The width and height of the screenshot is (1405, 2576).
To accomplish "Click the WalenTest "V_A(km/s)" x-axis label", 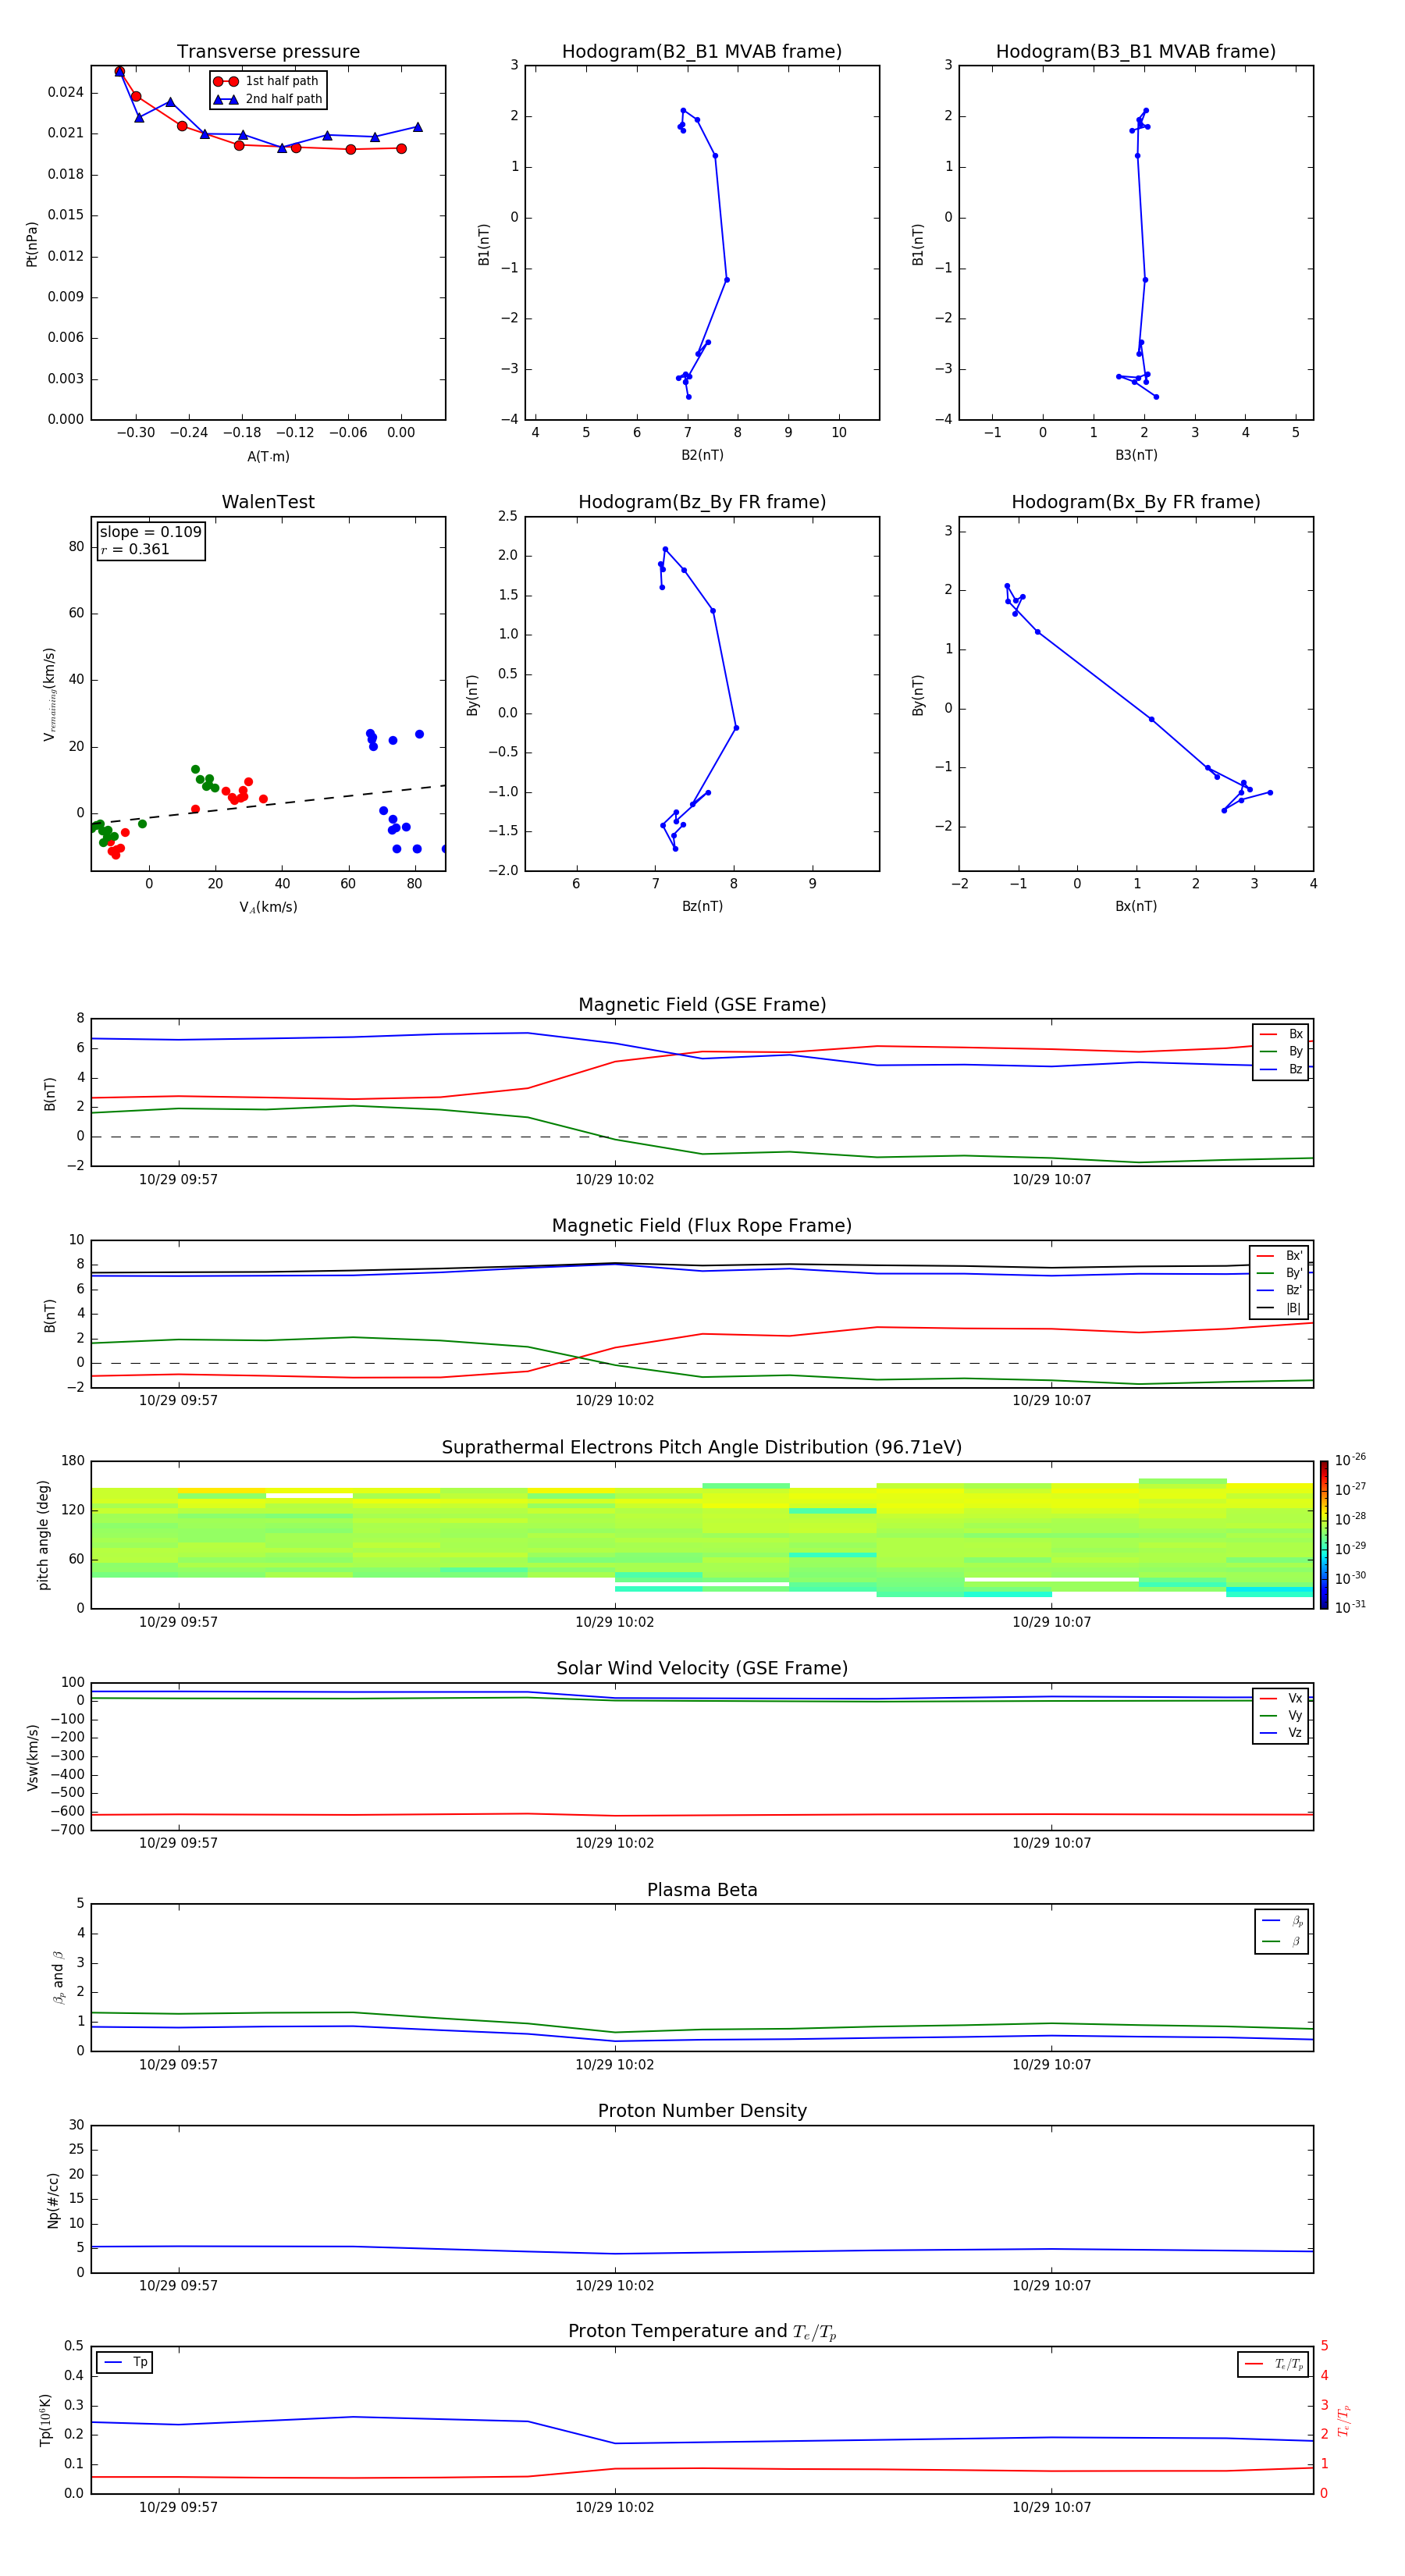I will coord(268,907).
